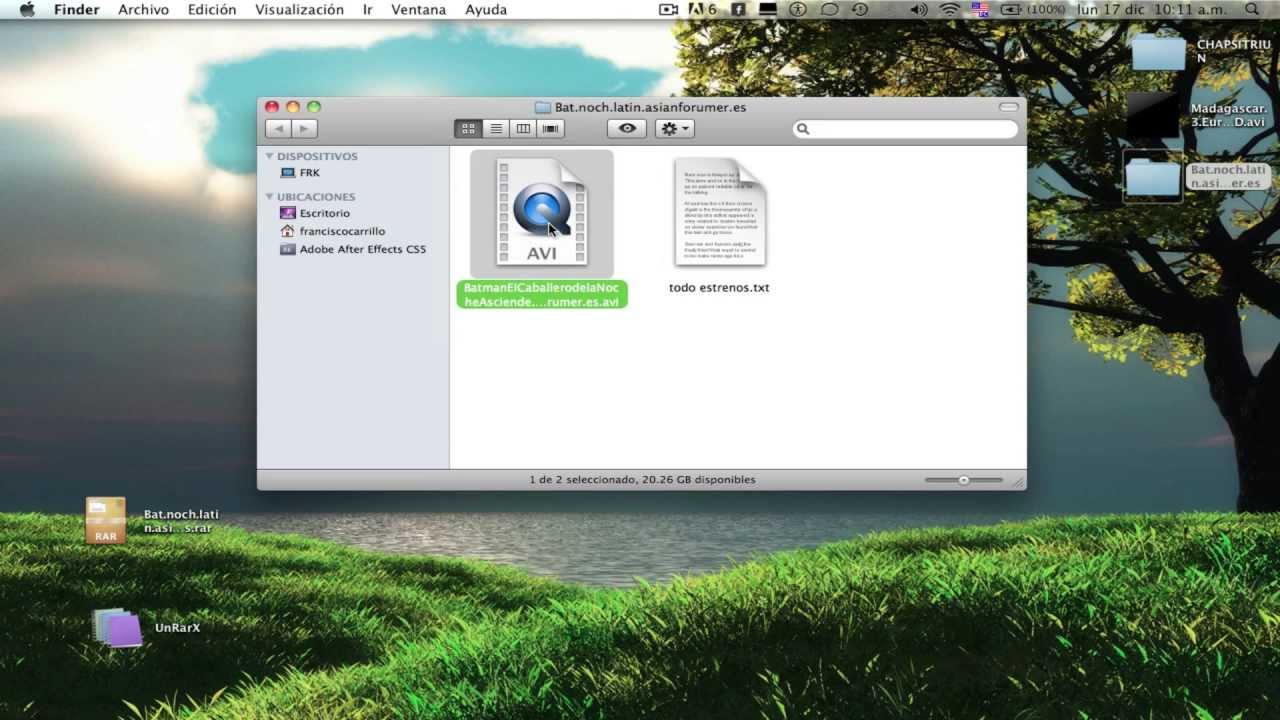Open the input source flag menu

click(980, 10)
